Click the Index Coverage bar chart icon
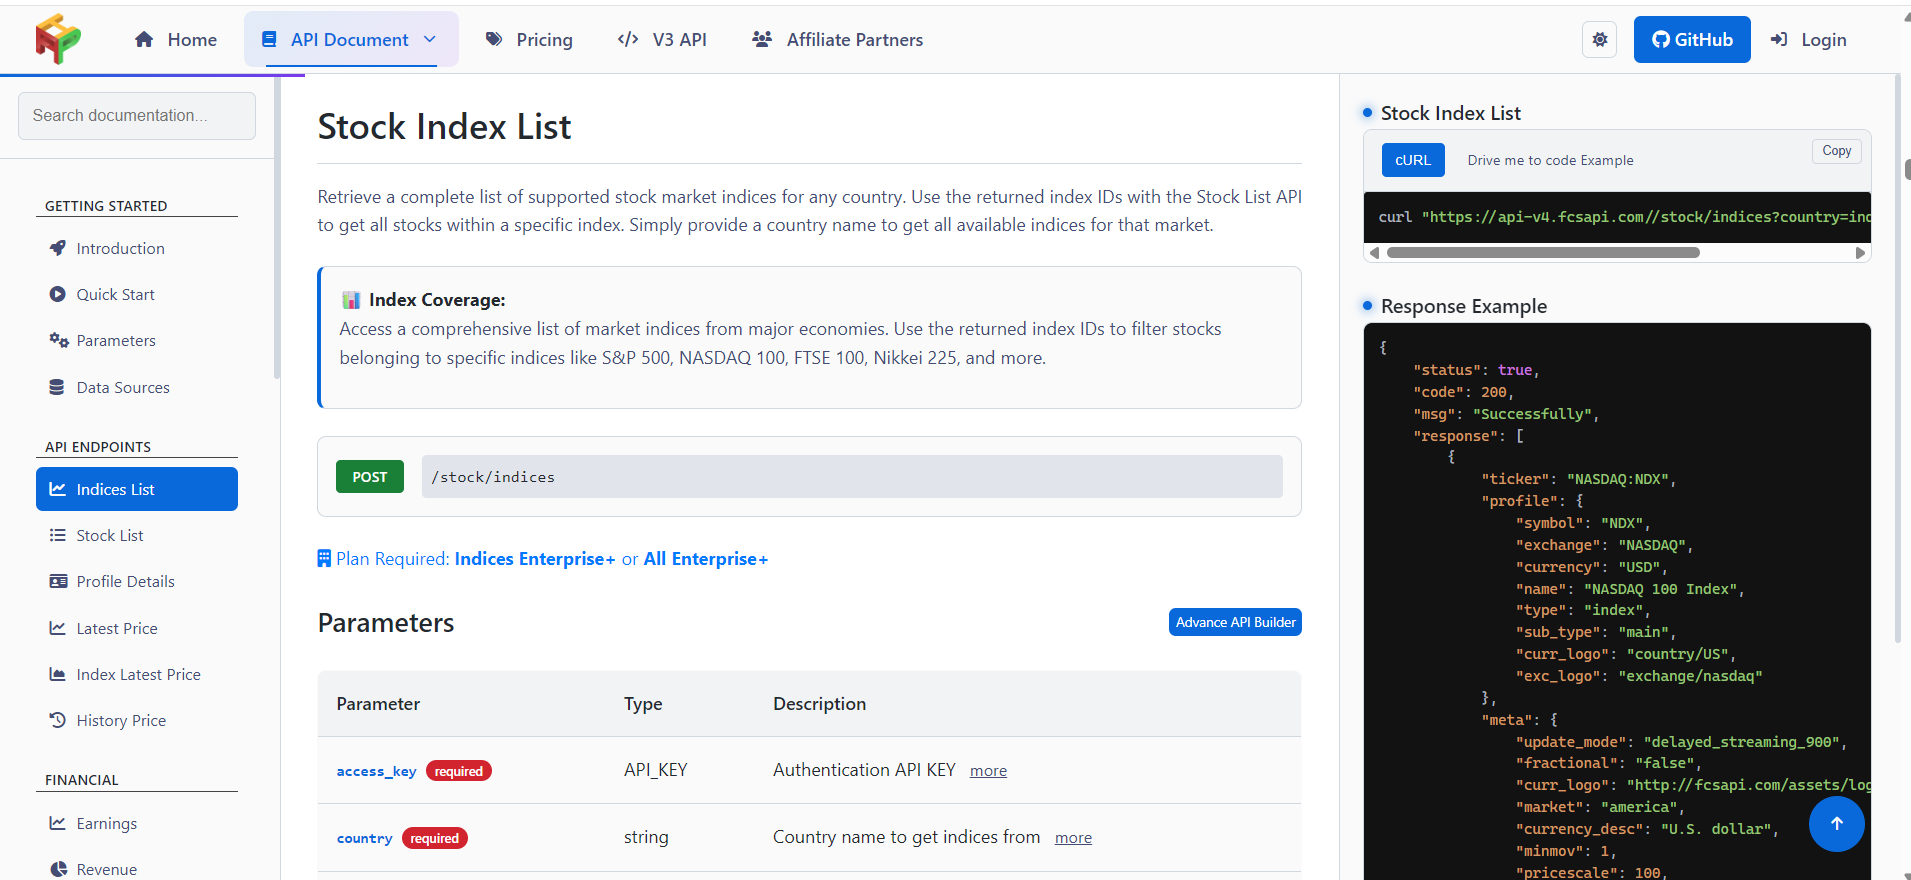The image size is (1911, 880). [x=351, y=300]
